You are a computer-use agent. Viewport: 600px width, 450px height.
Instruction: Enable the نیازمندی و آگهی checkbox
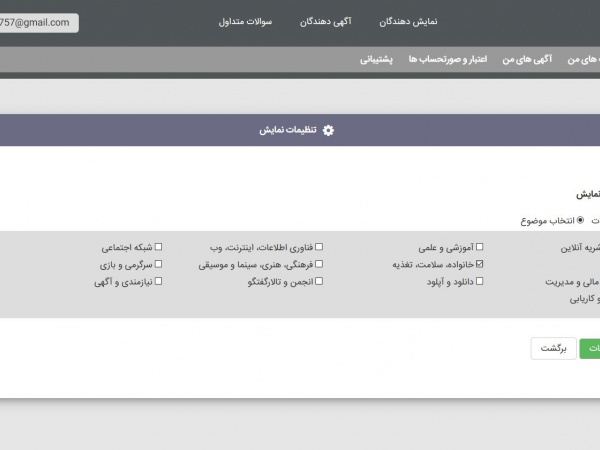coord(158,281)
